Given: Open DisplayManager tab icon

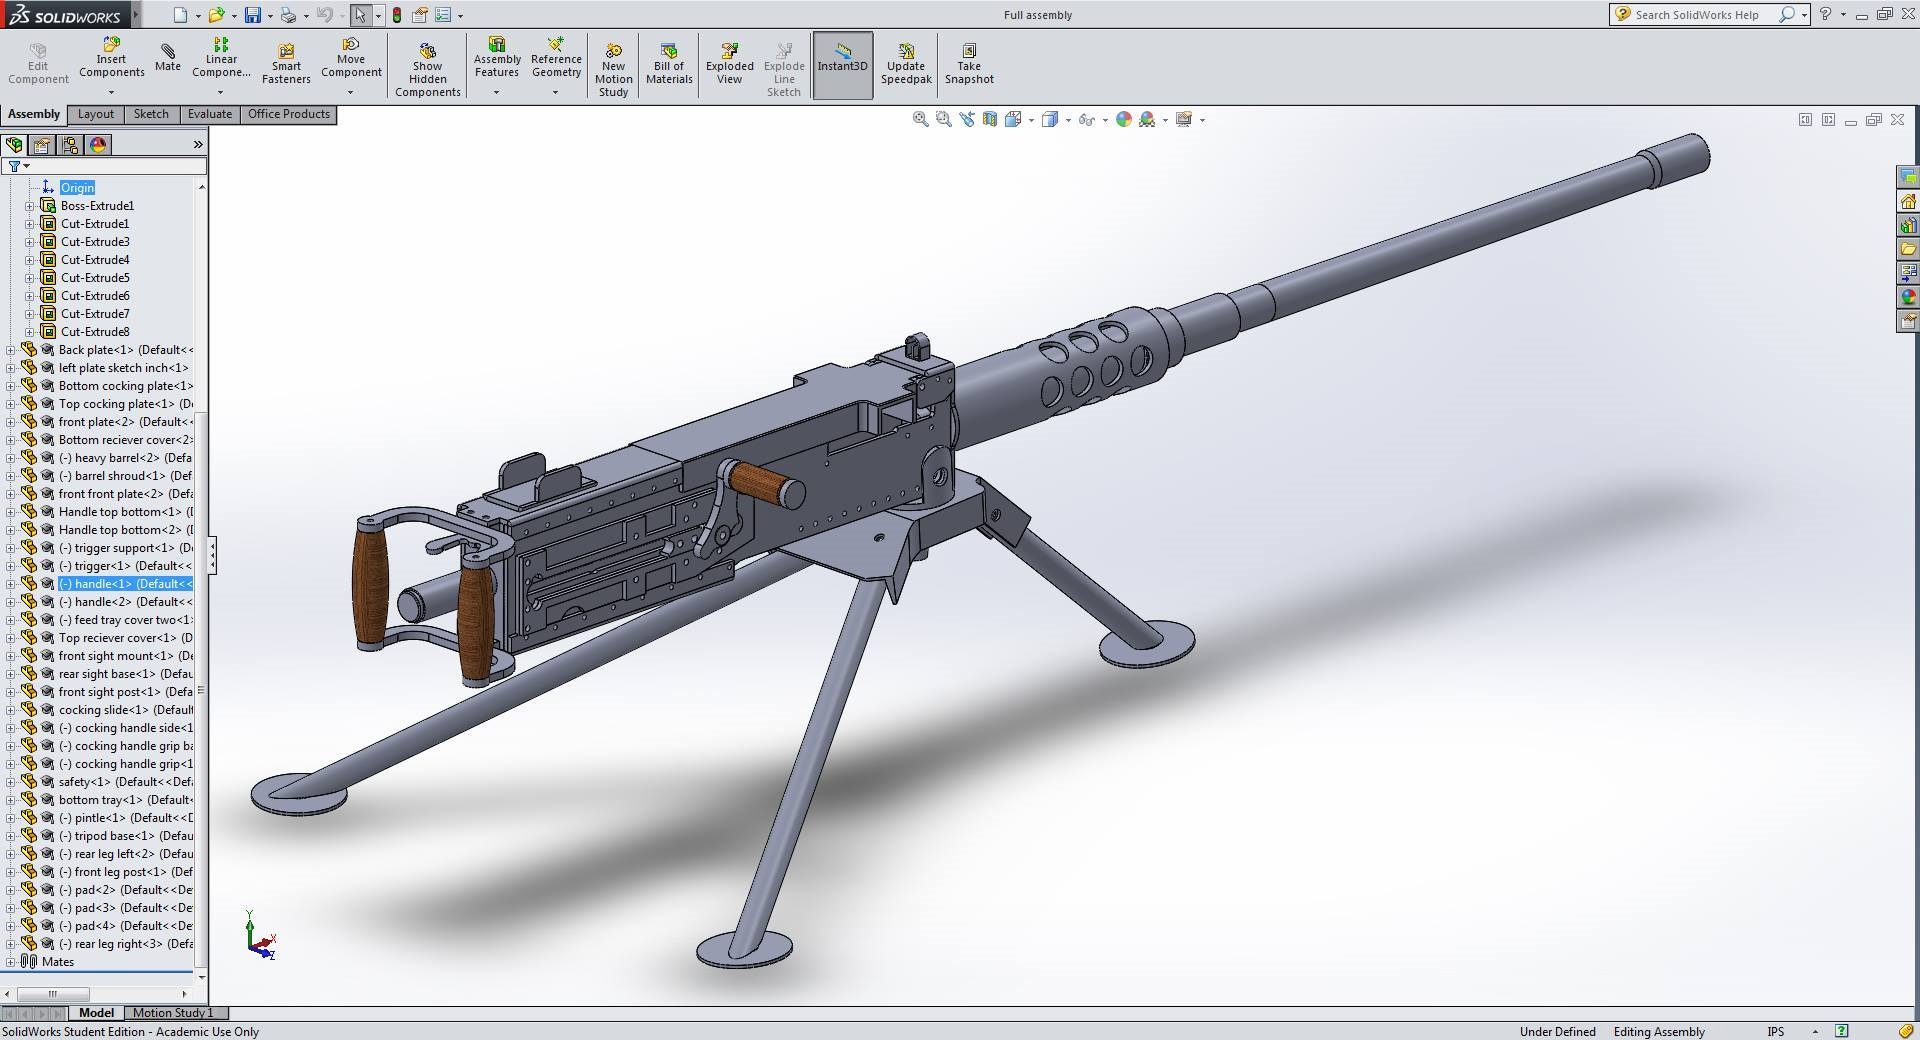Looking at the screenshot, I should click(98, 145).
